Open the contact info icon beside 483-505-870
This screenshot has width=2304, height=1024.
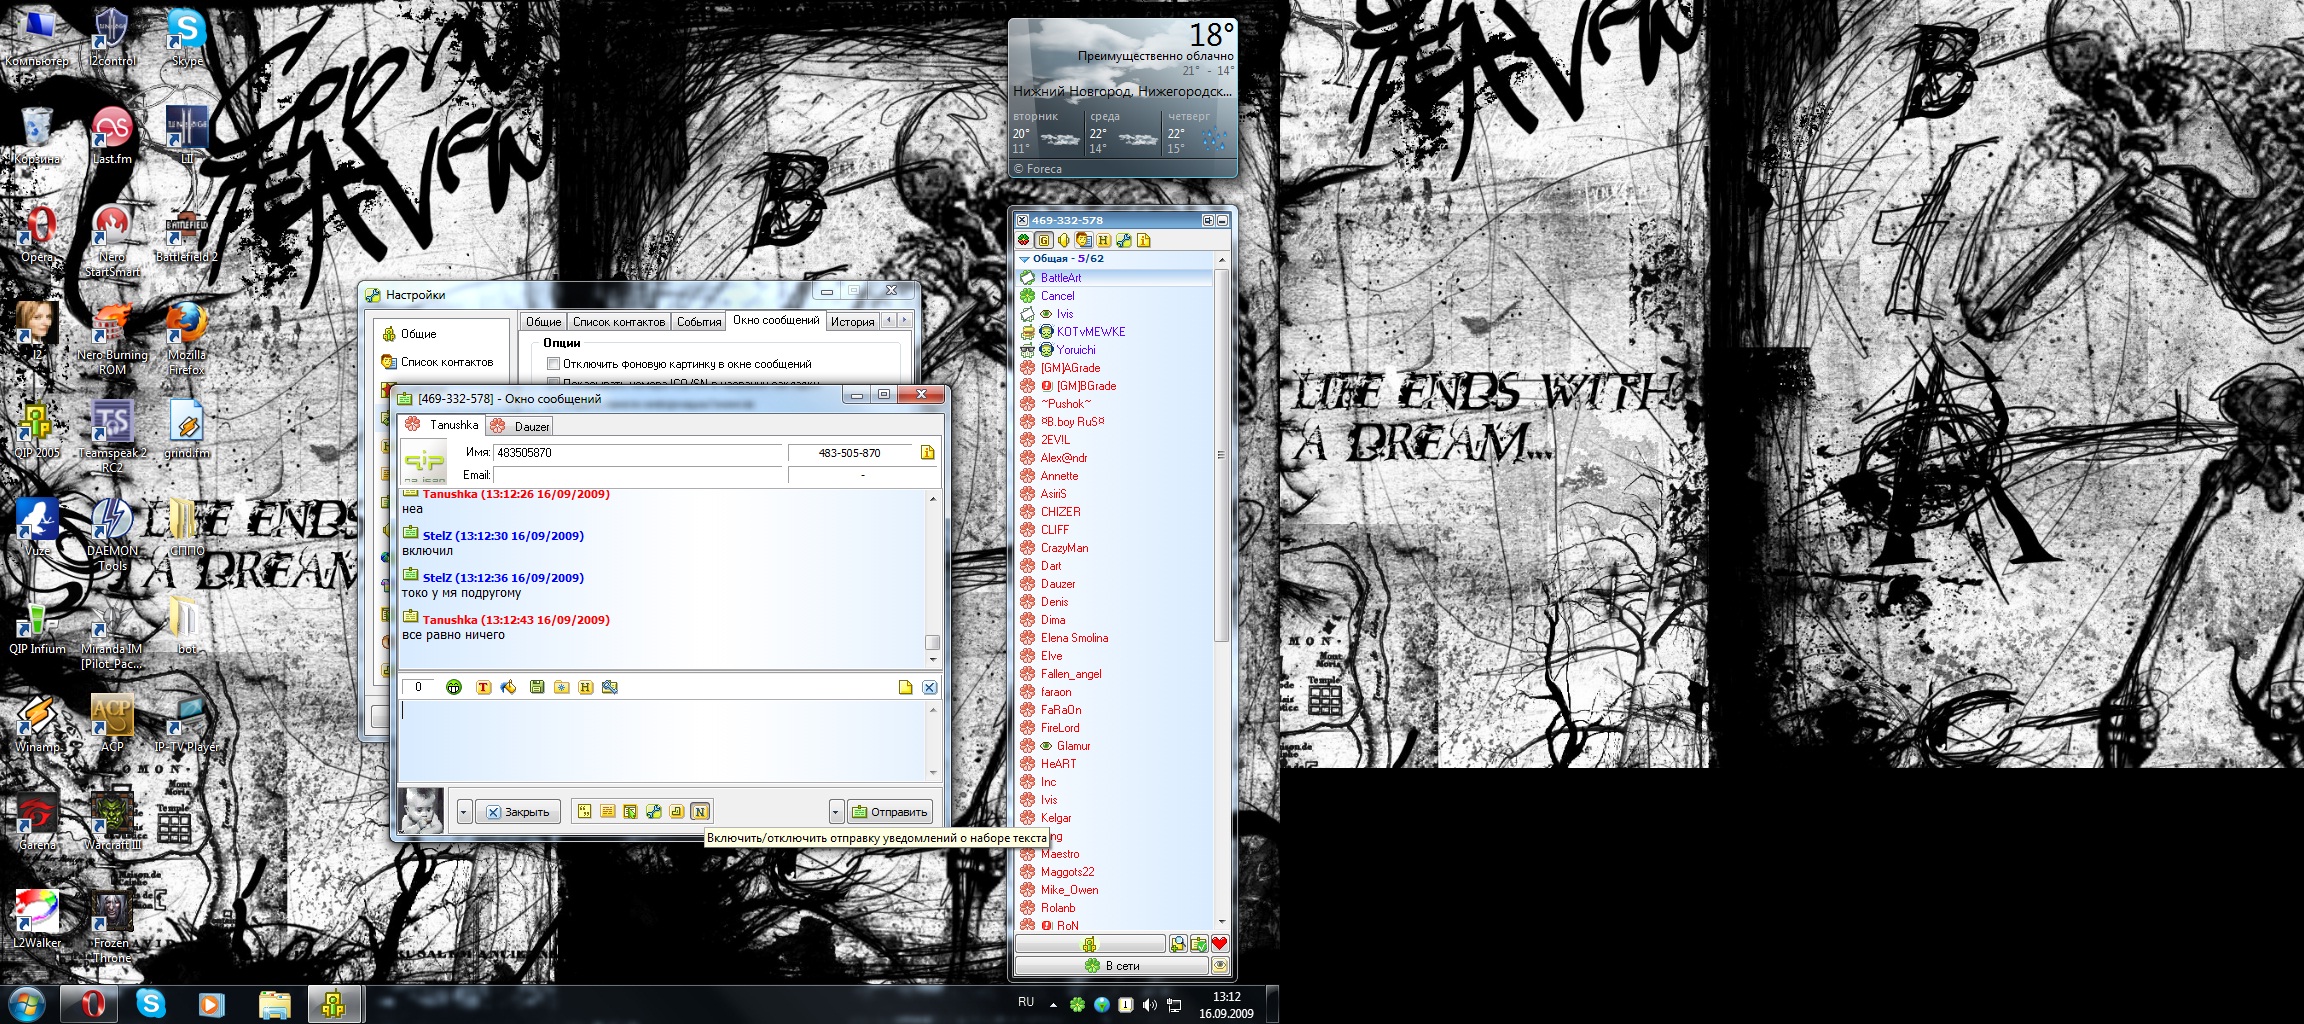click(928, 452)
